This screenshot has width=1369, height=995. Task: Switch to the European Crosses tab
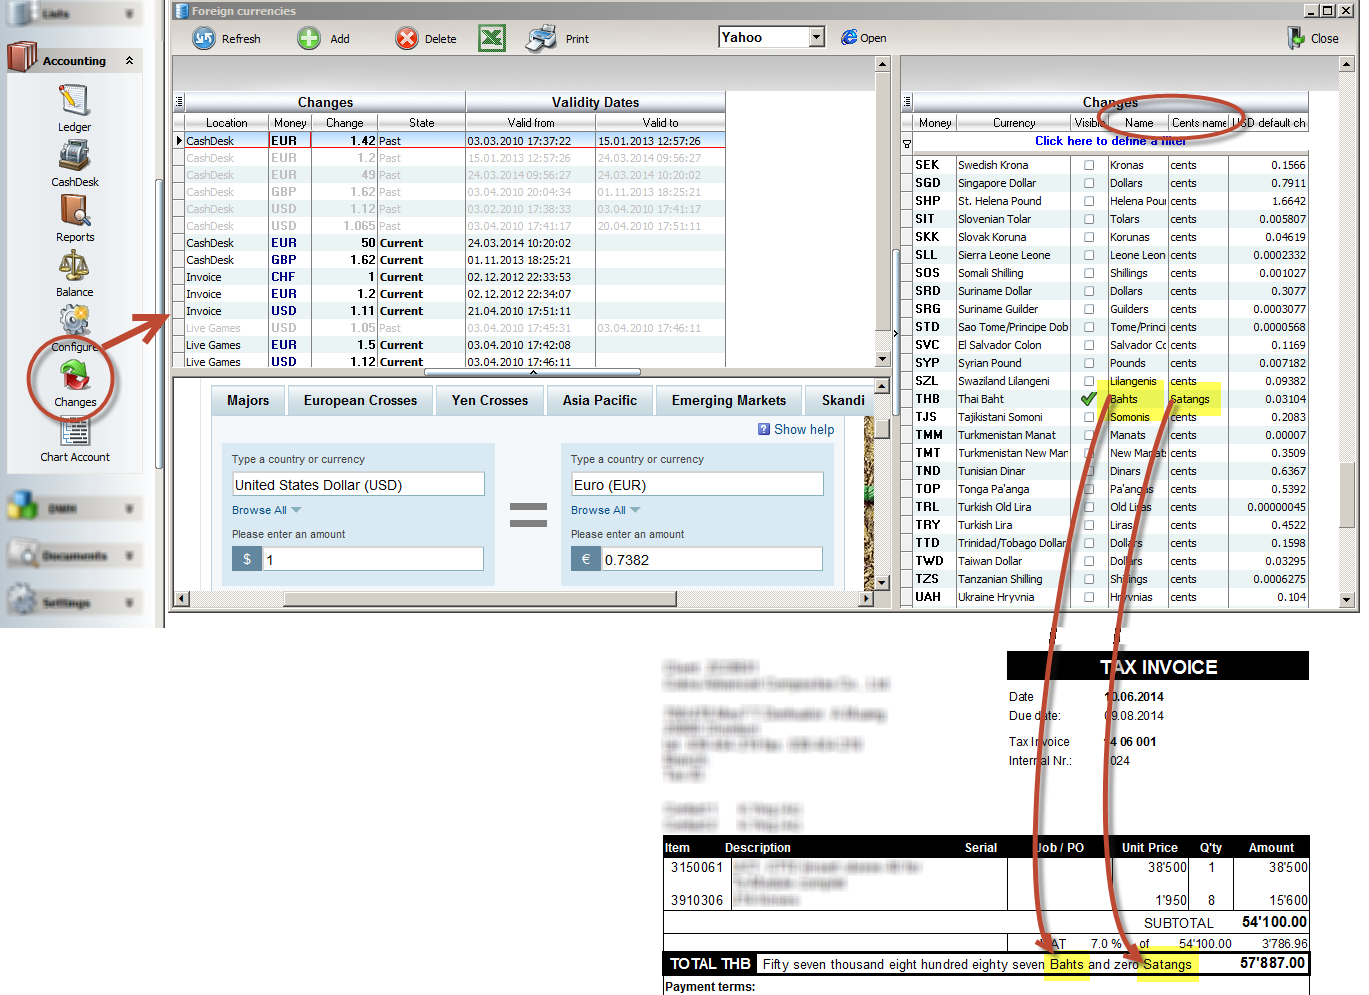tap(360, 400)
